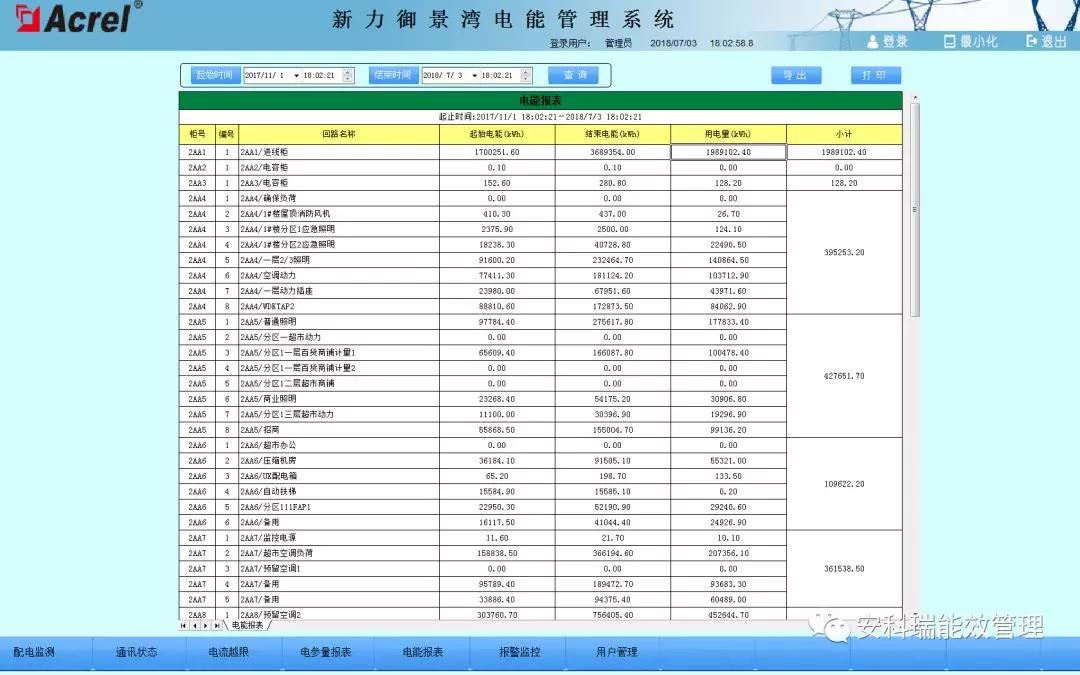Screen dimensions: 1080x675
Task: Select the cell 2AA4/空调动力
Action: coord(339,276)
